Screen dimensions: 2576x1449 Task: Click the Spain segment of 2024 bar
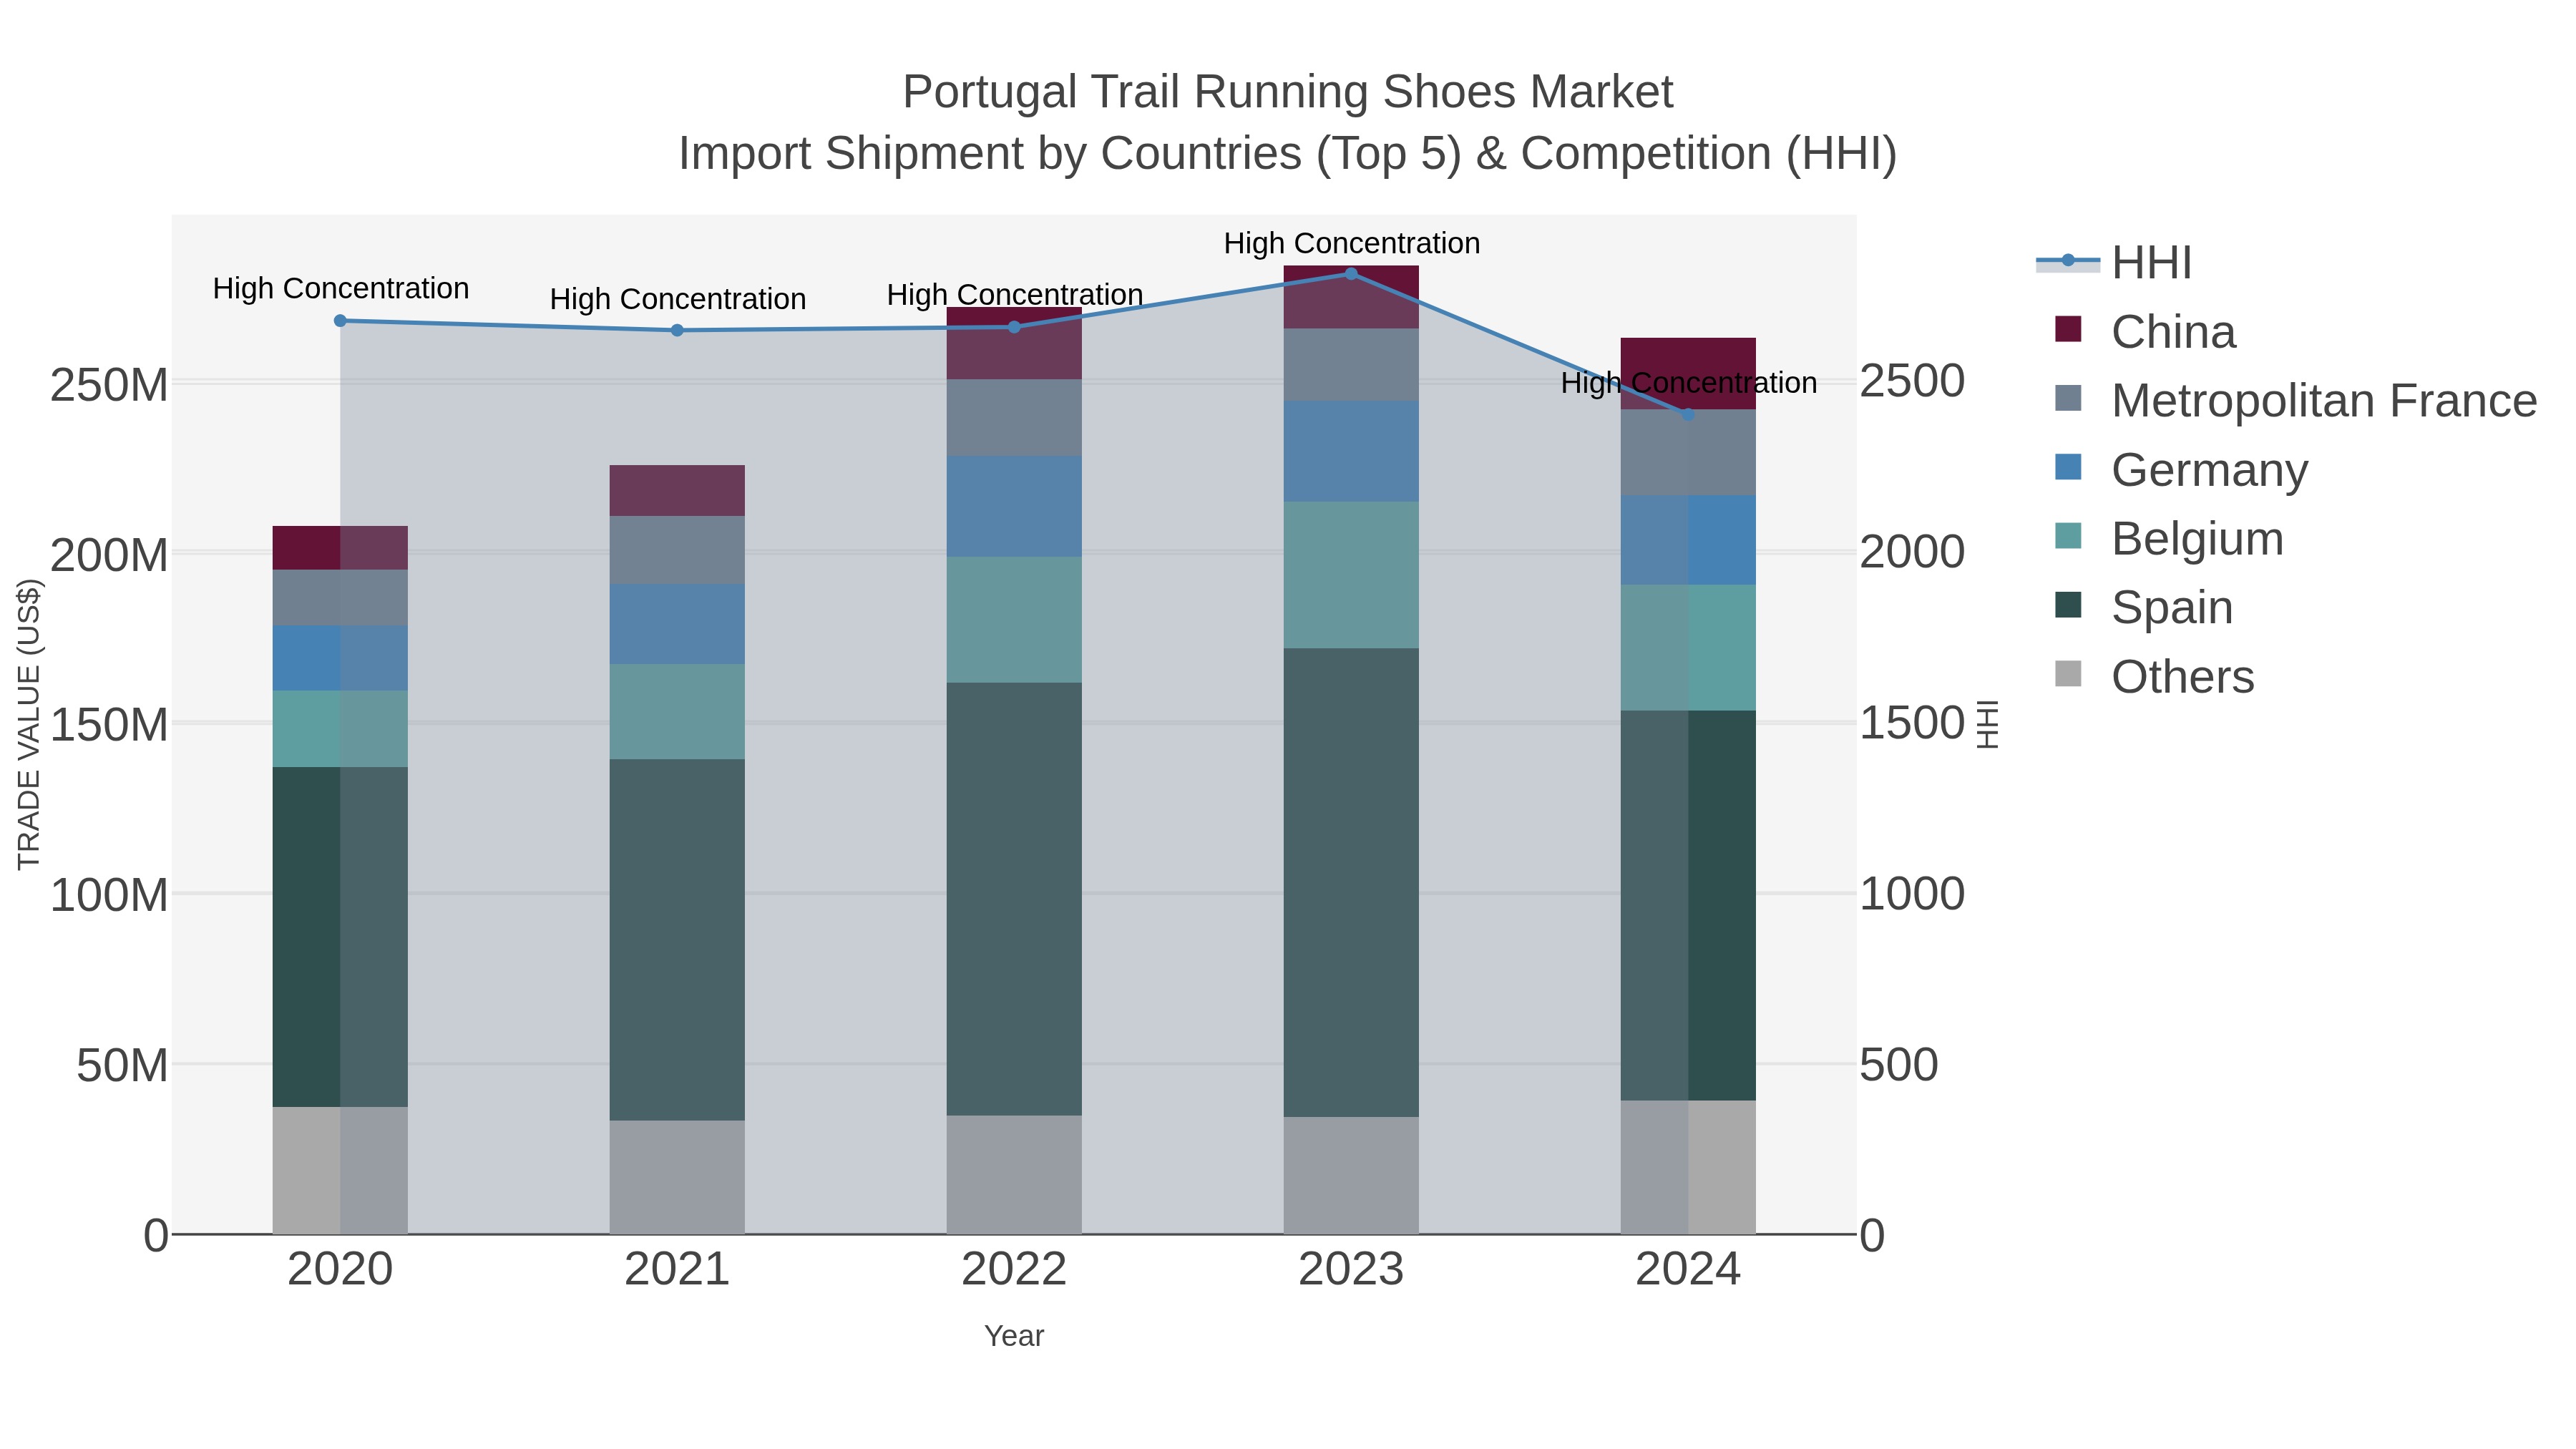(1688, 906)
